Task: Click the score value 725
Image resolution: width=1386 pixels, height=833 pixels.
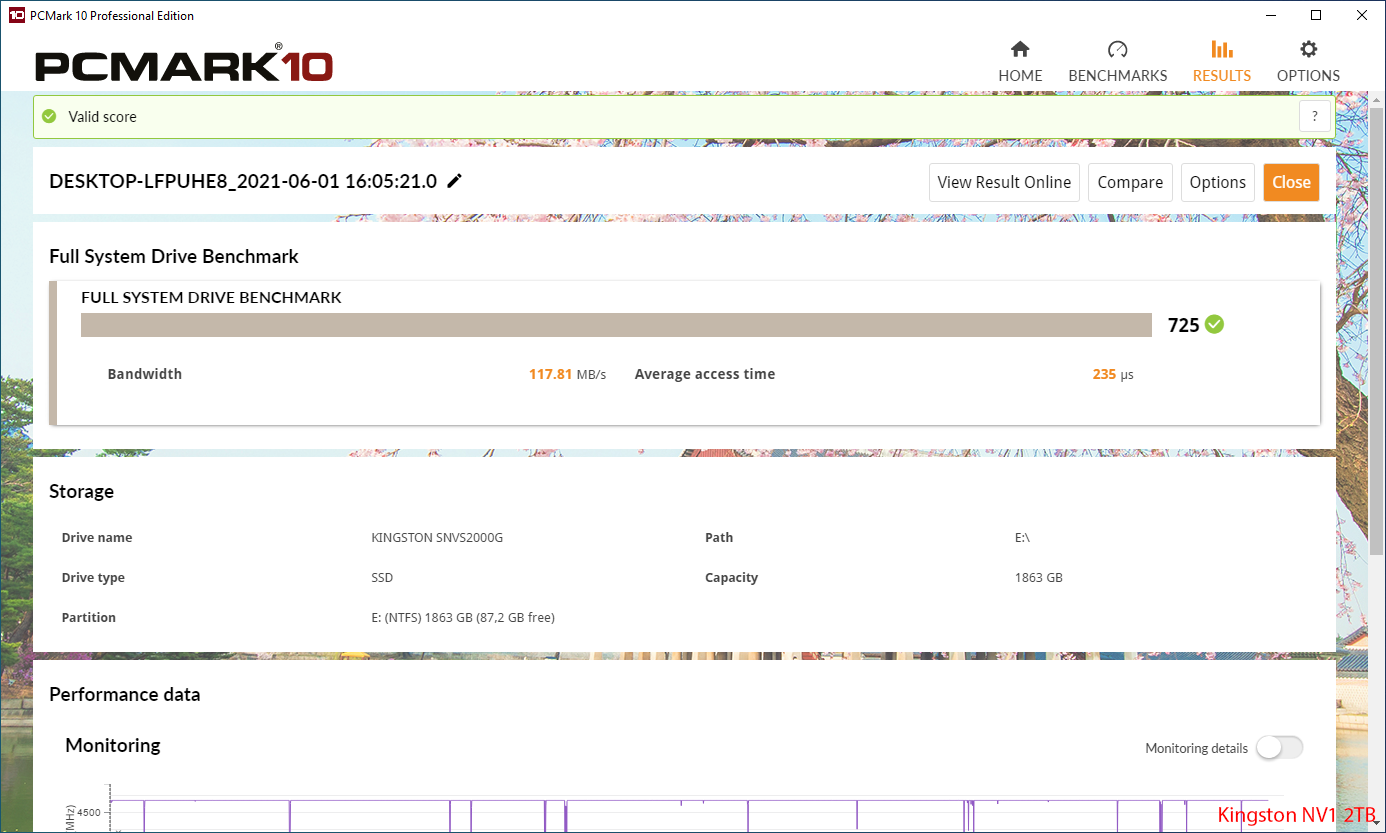Action: tap(1184, 325)
